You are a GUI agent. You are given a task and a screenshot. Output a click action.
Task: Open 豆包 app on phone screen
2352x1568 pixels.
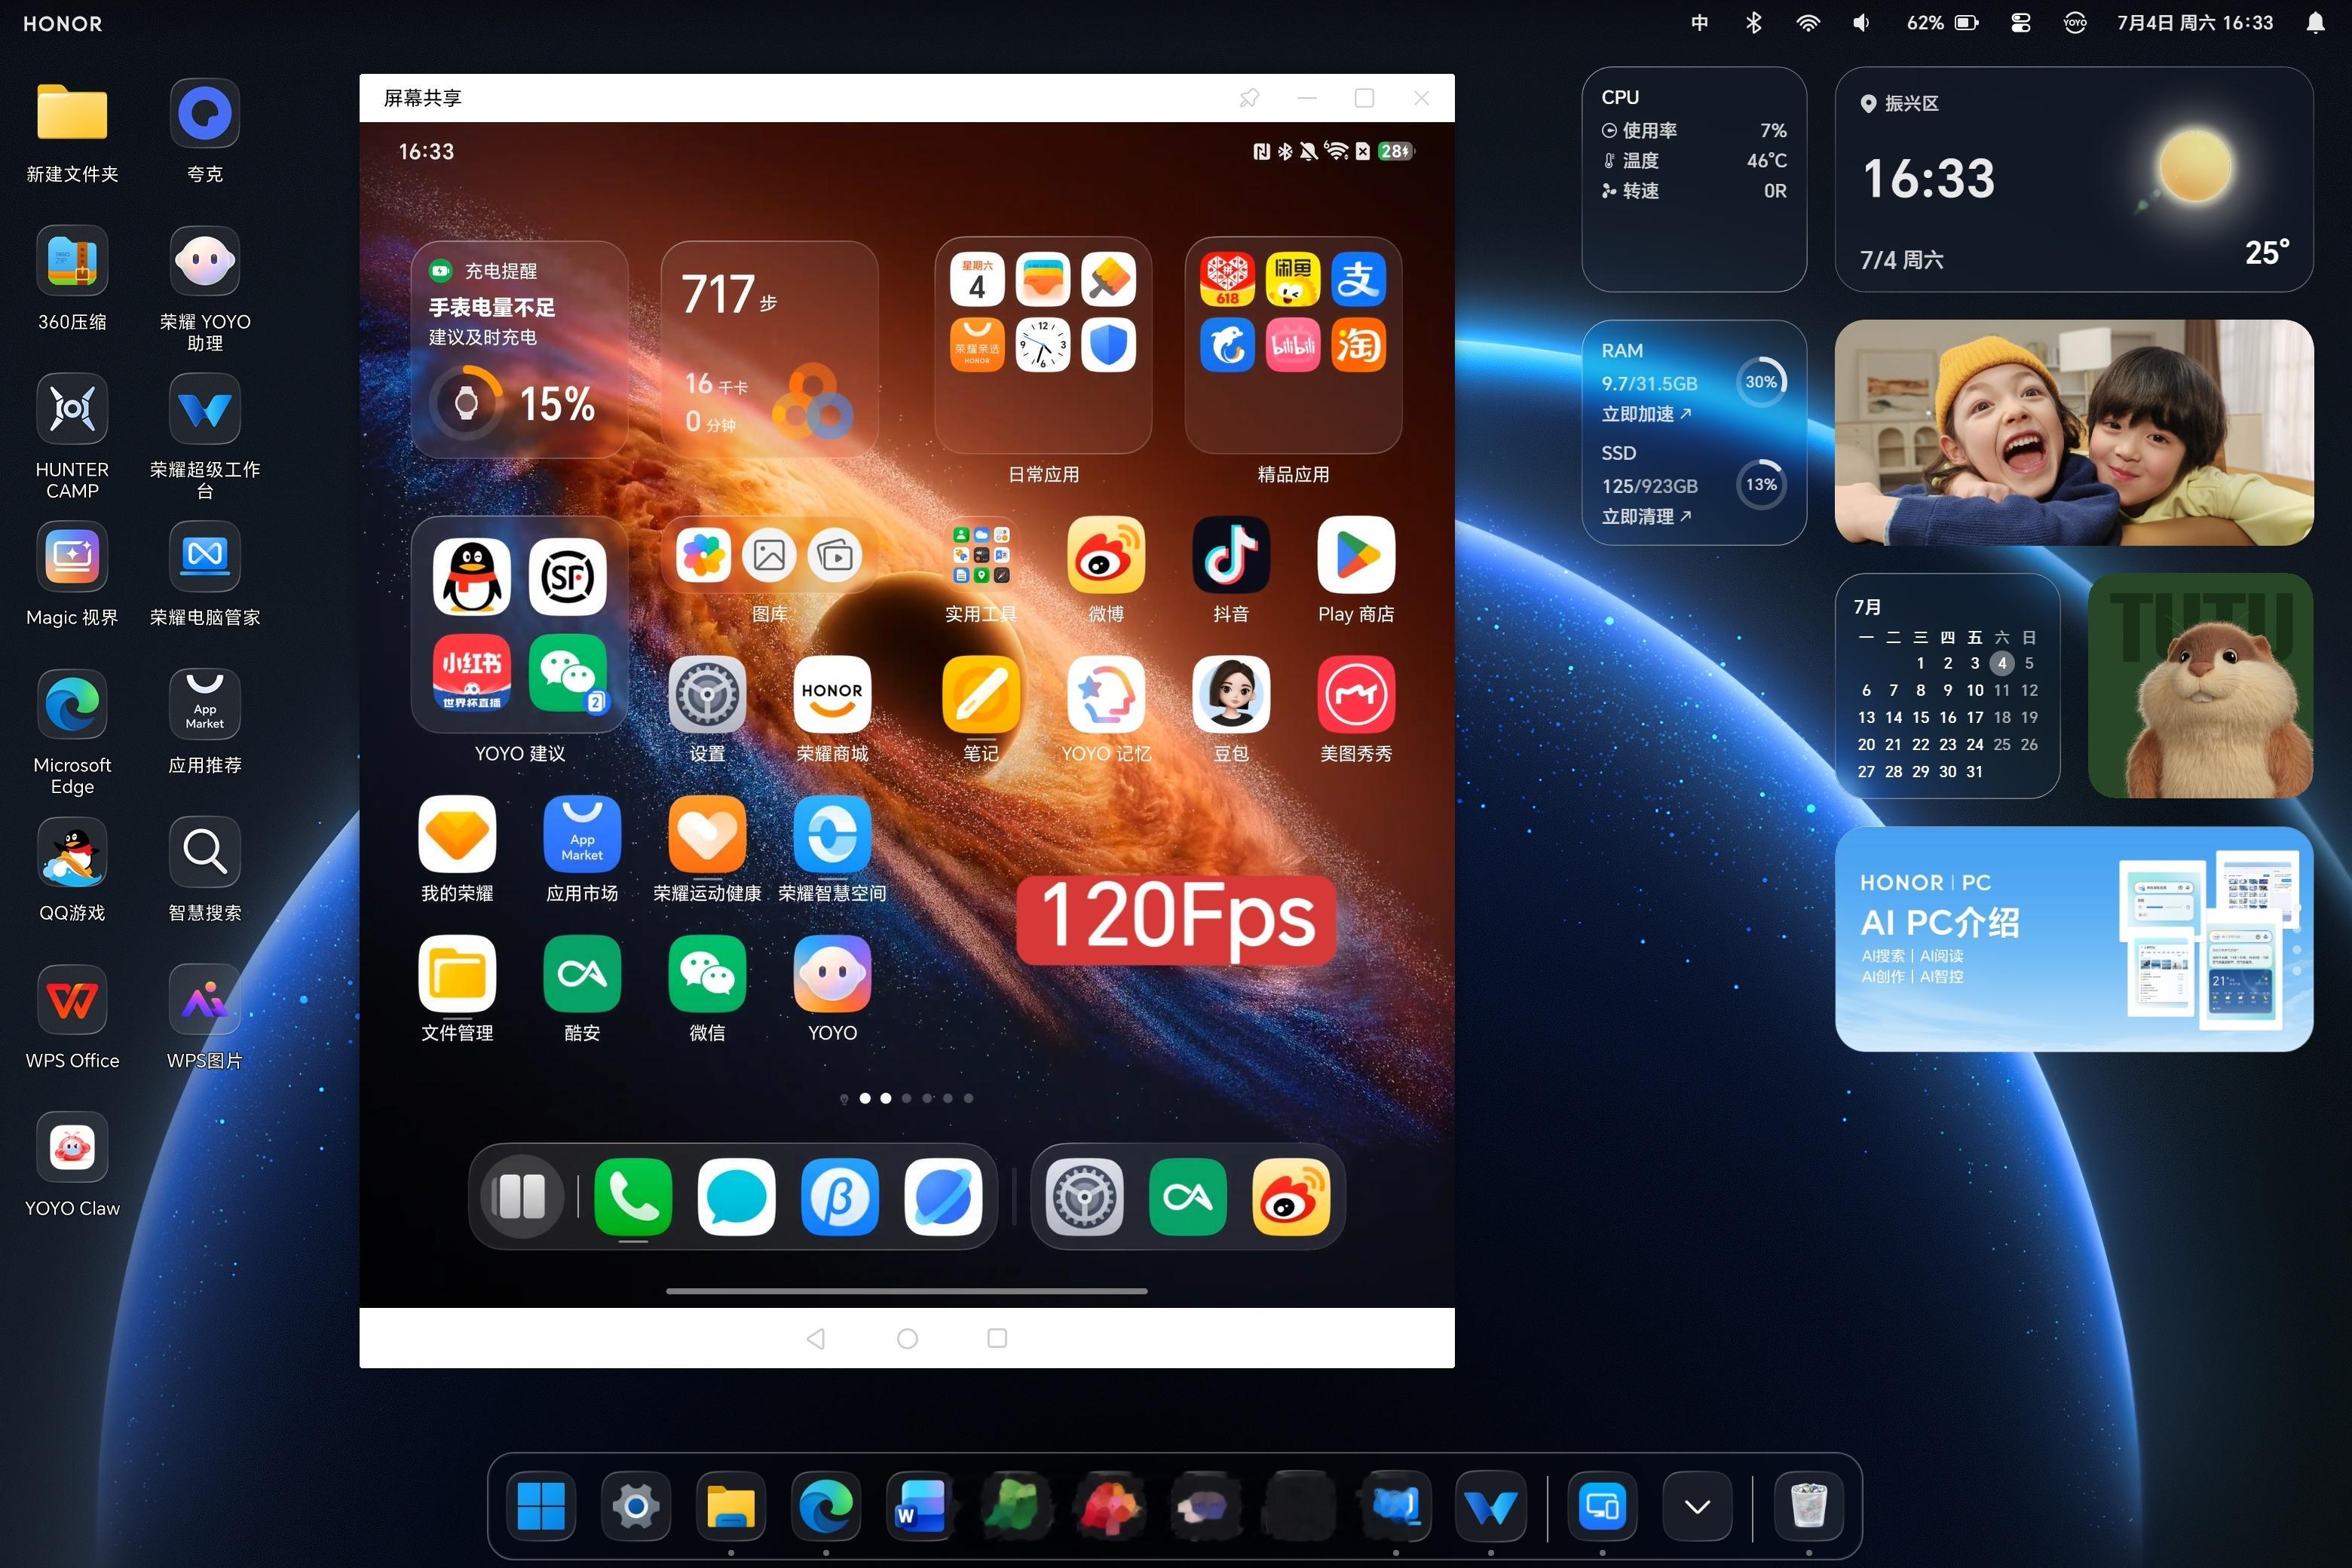(x=1231, y=694)
